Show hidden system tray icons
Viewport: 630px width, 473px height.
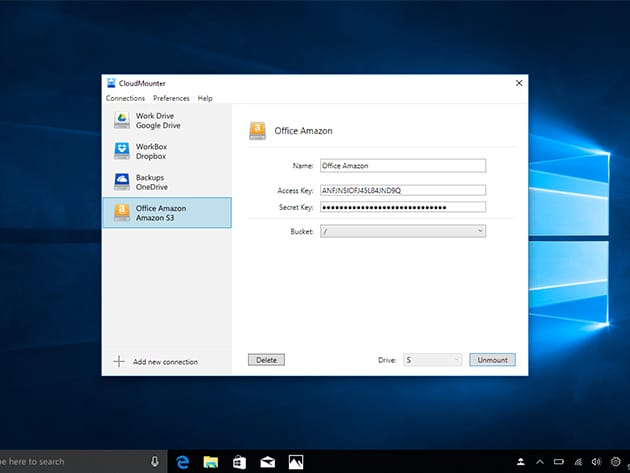541,461
